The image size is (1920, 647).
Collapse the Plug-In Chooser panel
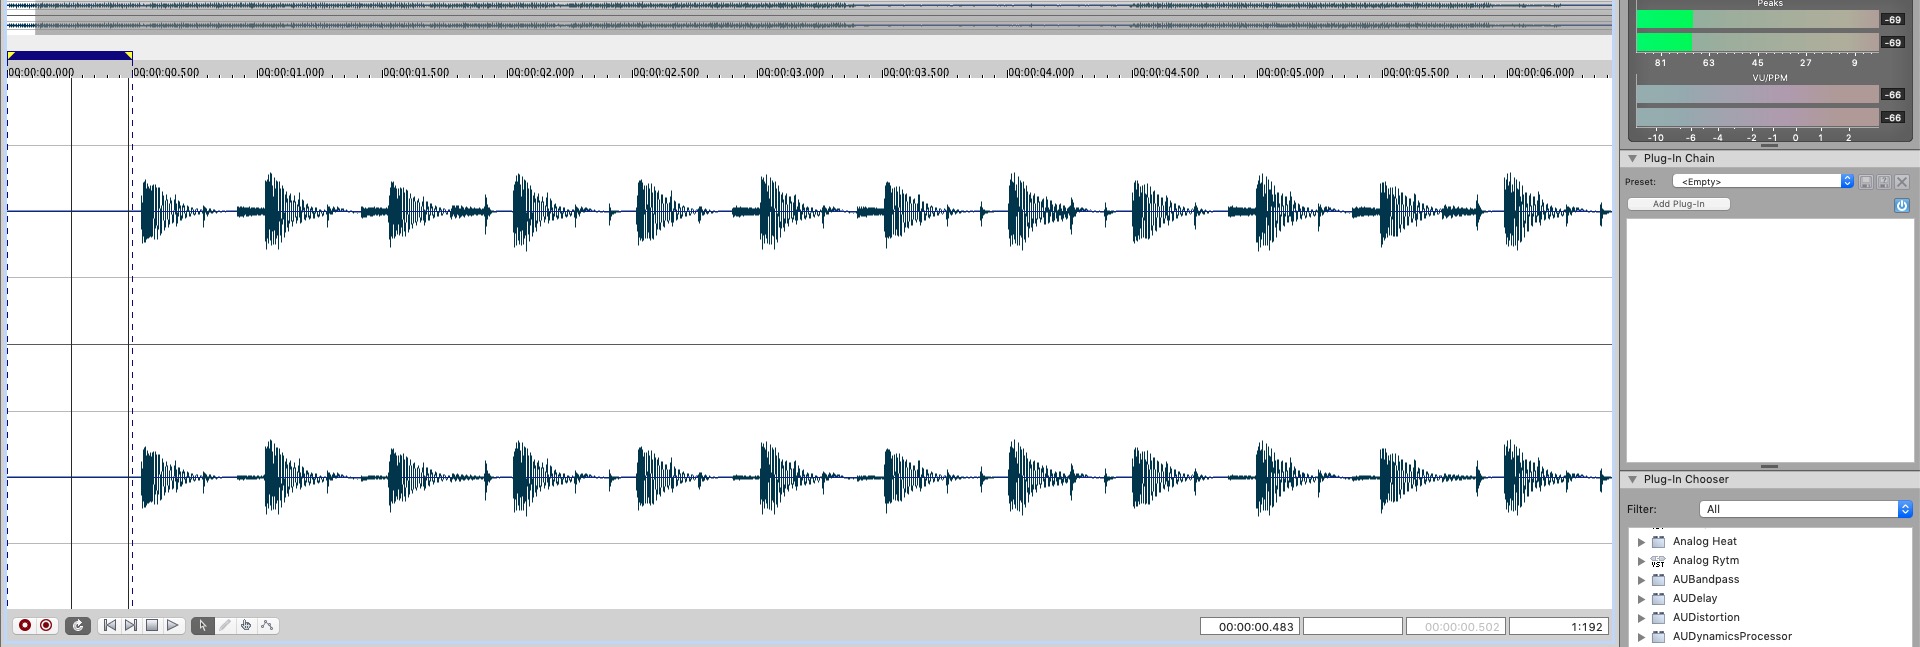click(1633, 480)
